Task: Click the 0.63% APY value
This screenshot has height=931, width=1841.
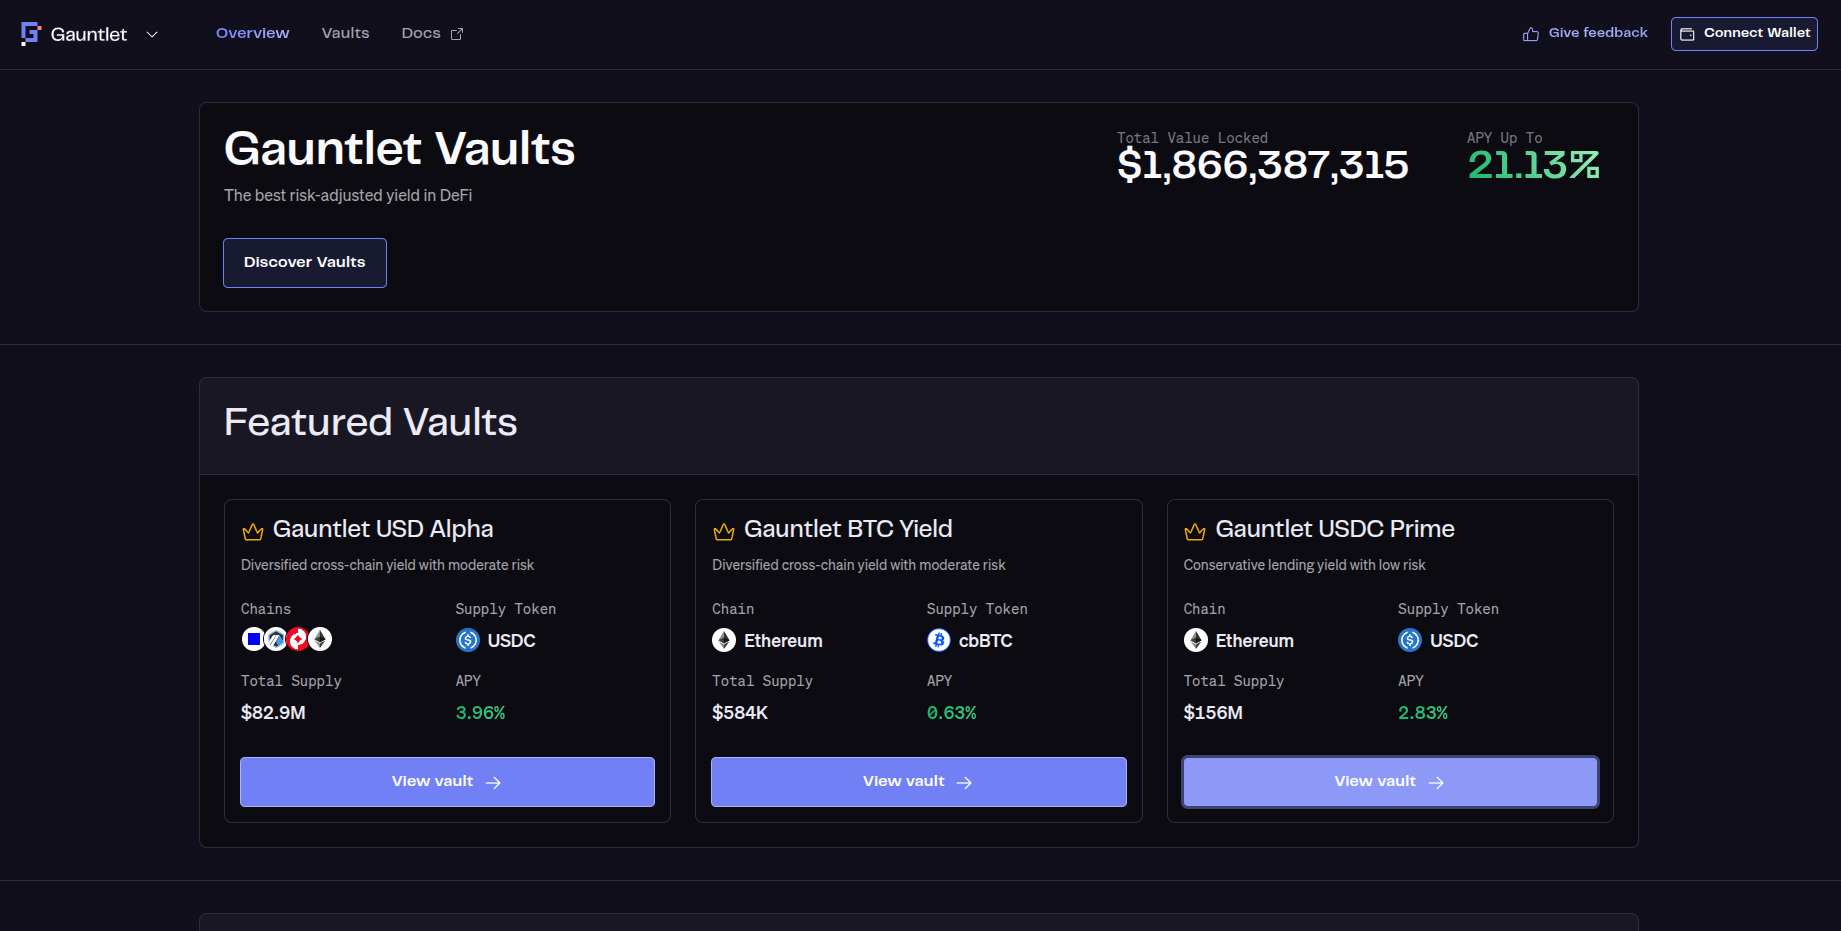Action: click(x=952, y=713)
